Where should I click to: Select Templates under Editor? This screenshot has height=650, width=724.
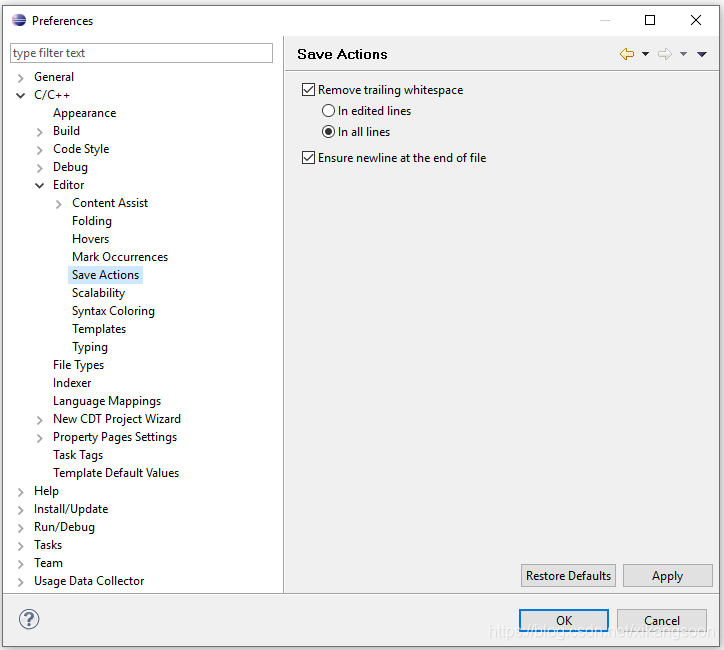(99, 329)
